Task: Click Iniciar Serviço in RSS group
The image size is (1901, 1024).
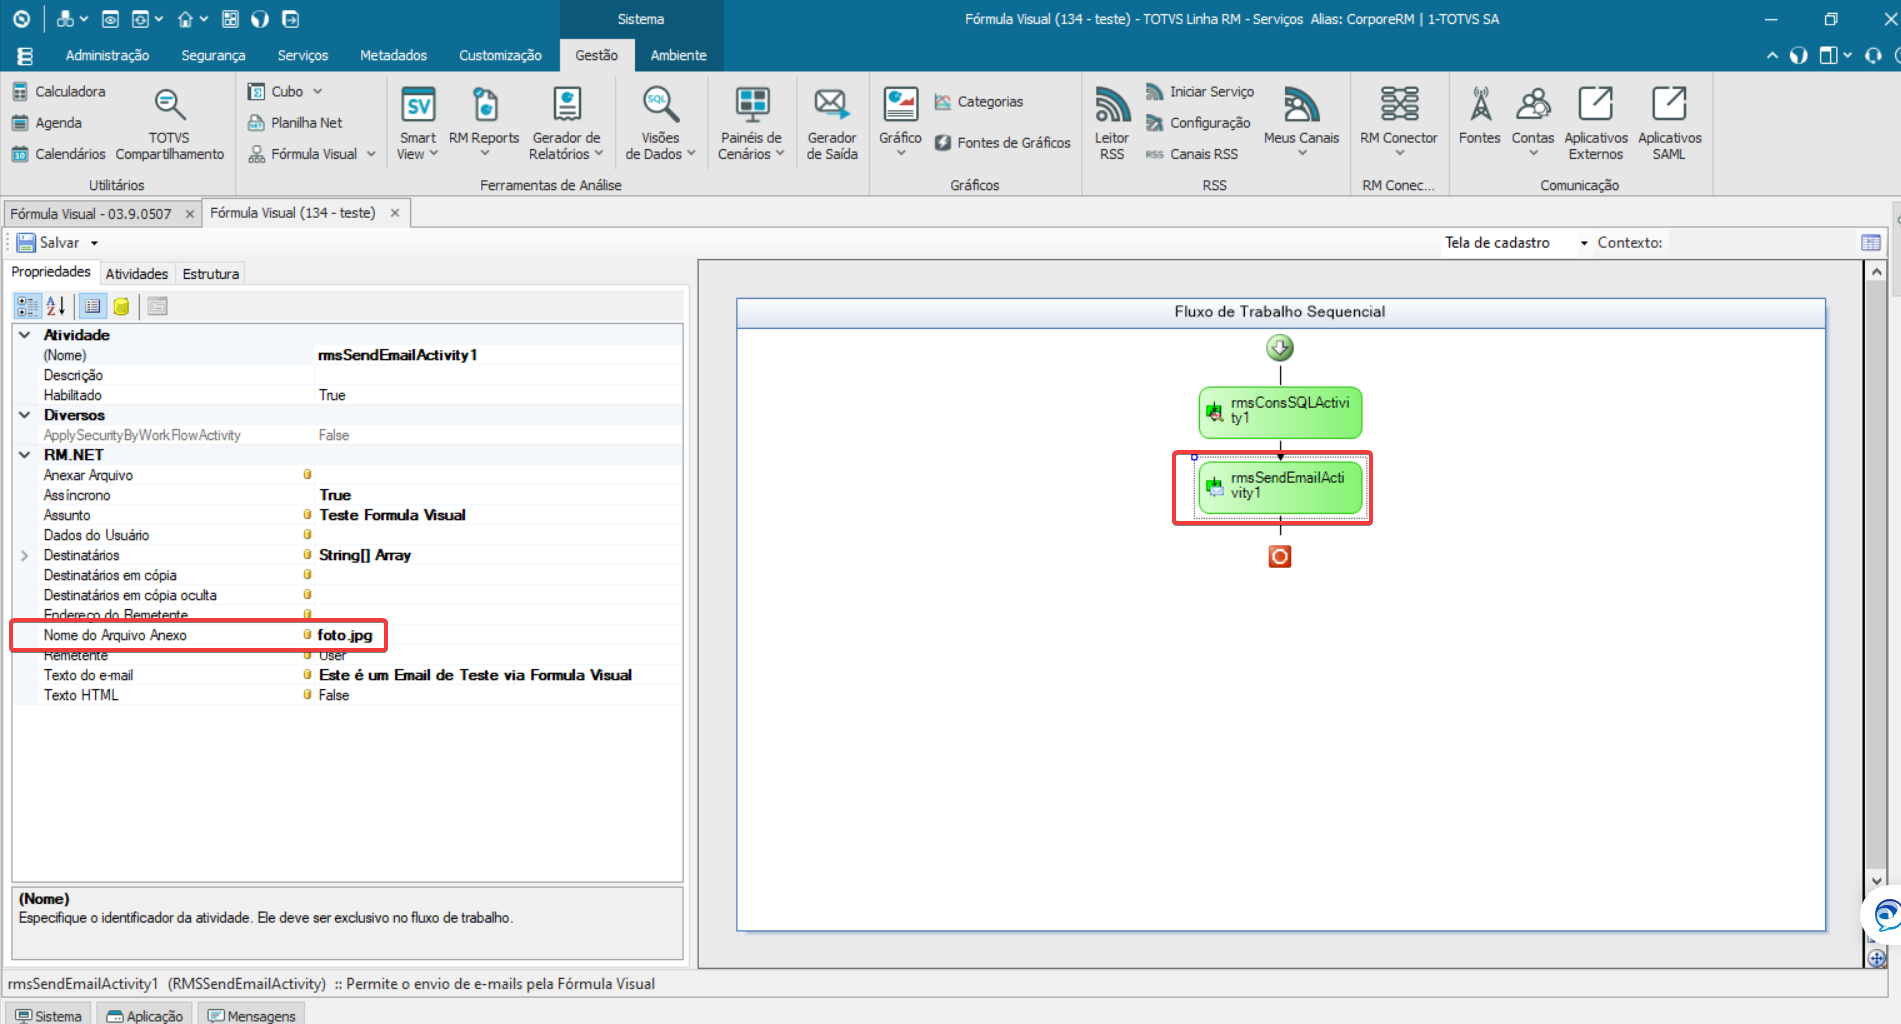Action: click(x=1200, y=91)
